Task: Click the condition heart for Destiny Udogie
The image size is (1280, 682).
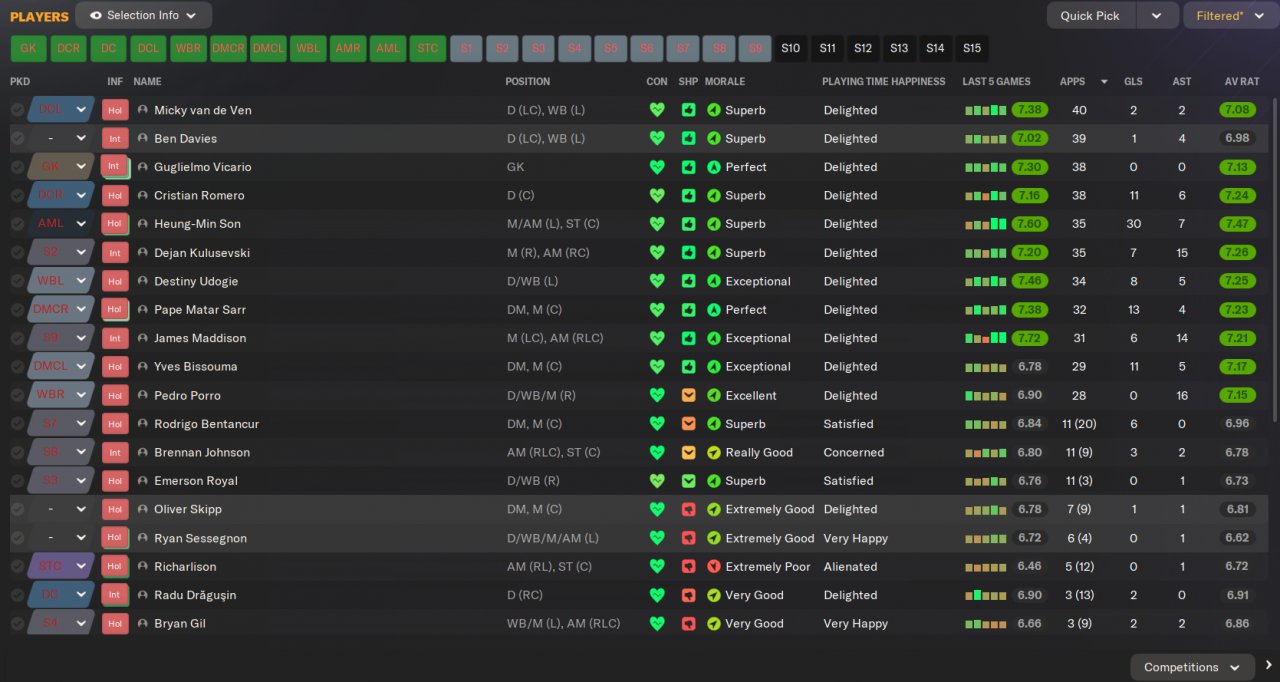Action: coord(657,281)
